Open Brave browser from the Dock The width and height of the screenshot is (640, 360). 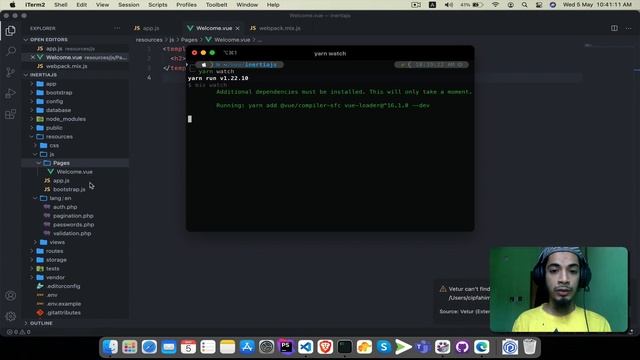[325, 347]
